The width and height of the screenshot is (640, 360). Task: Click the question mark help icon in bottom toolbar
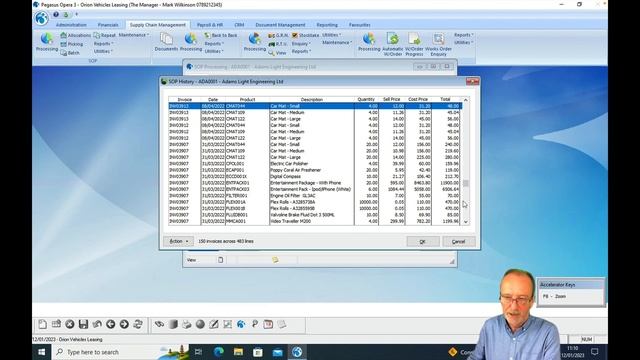(x=255, y=324)
